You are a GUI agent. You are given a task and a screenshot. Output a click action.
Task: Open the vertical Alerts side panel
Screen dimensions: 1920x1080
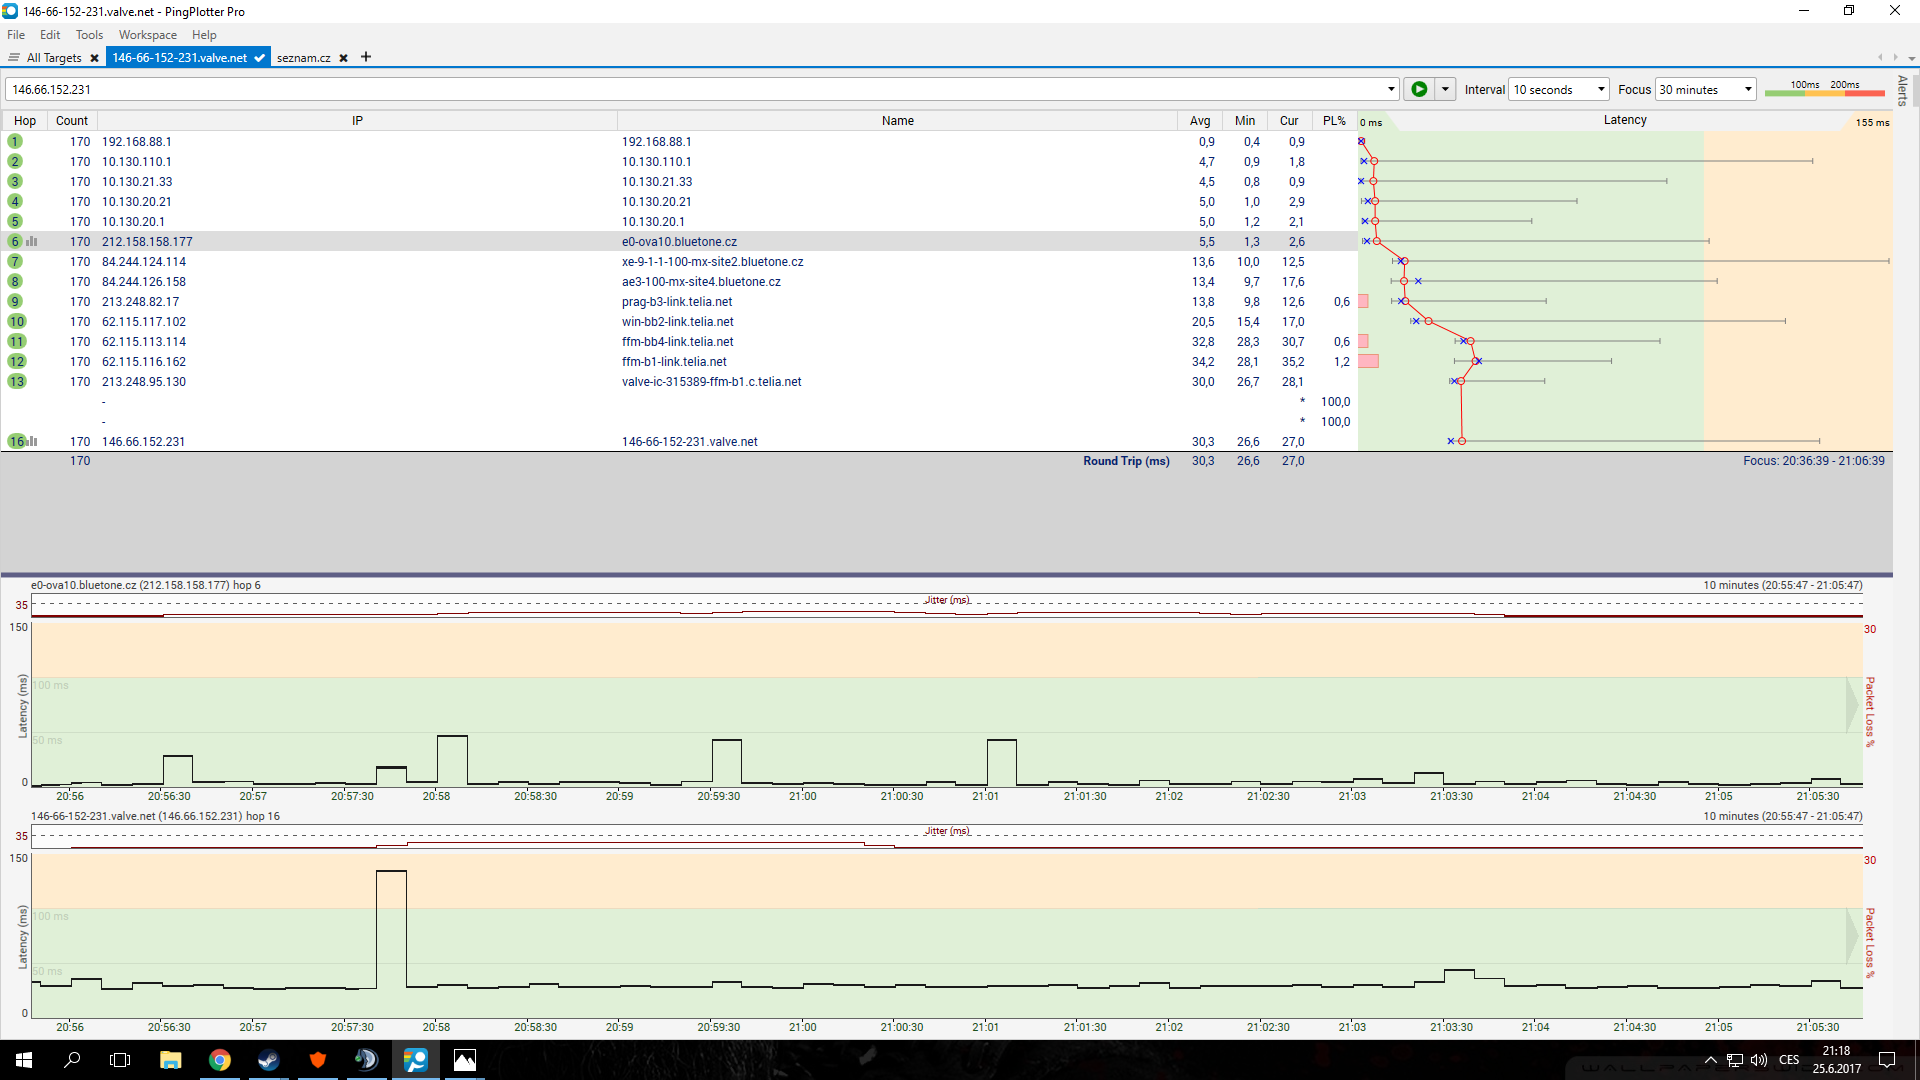(1902, 90)
